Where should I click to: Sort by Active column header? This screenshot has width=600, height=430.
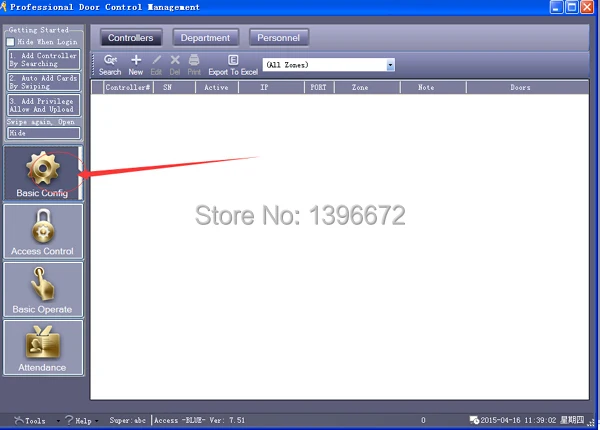(216, 87)
